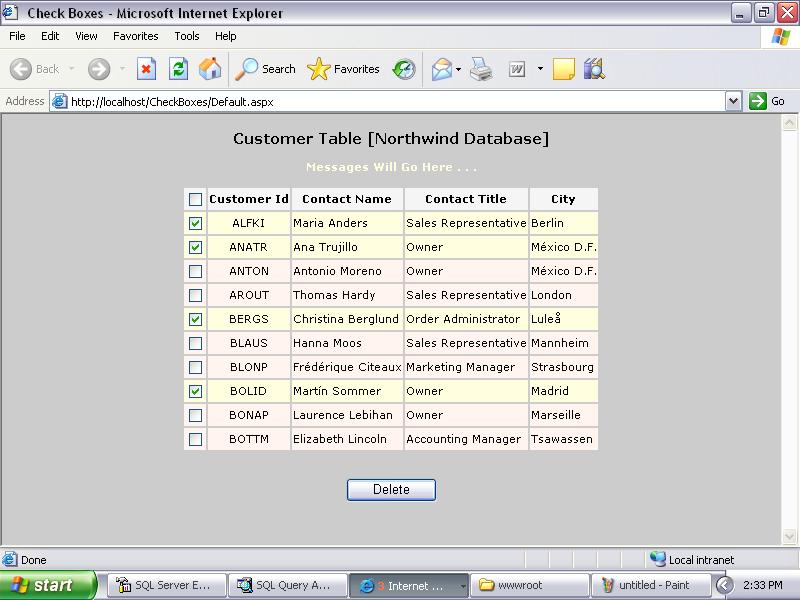Click the page icon in the address bar

(60, 101)
